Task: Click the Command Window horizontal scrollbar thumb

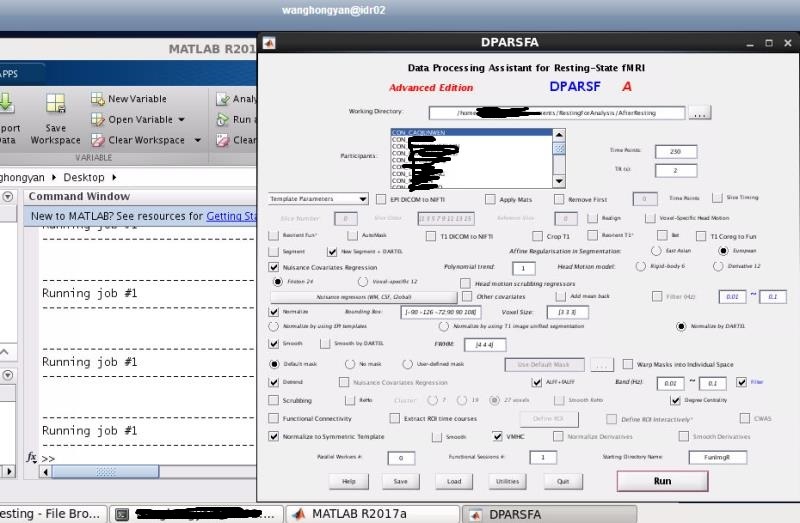Action: coord(106,472)
